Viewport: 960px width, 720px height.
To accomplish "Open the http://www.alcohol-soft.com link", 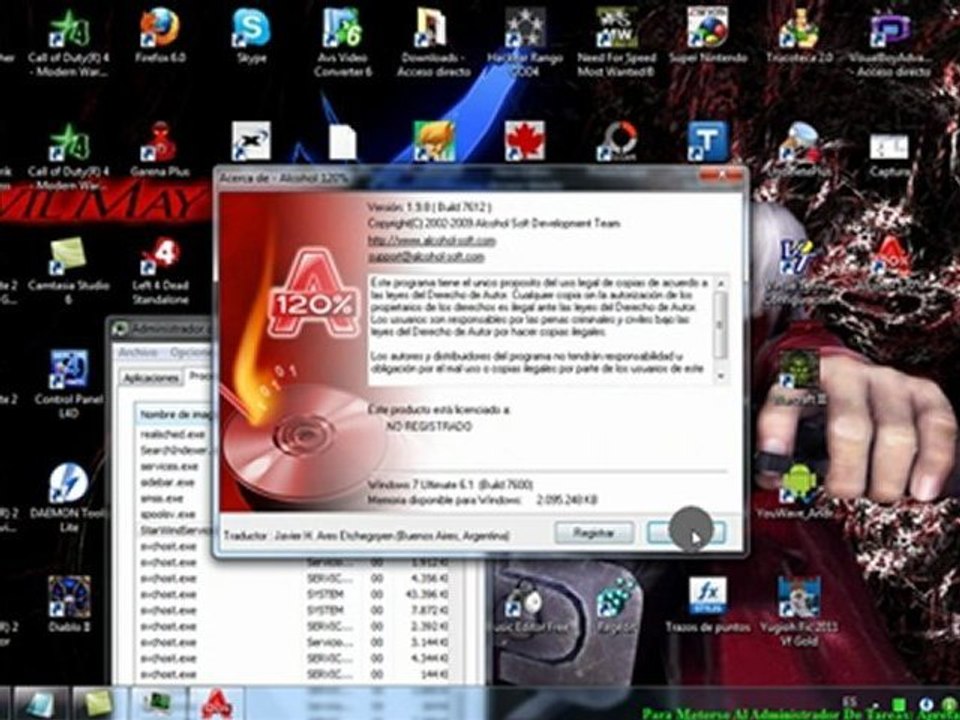I will coord(432,241).
